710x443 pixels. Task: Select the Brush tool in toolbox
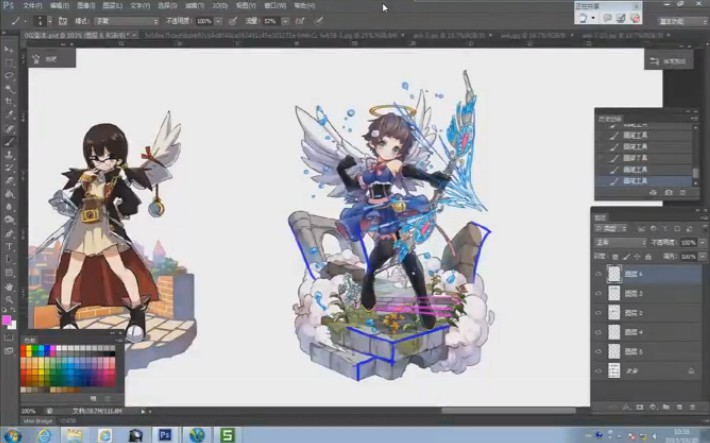point(9,142)
